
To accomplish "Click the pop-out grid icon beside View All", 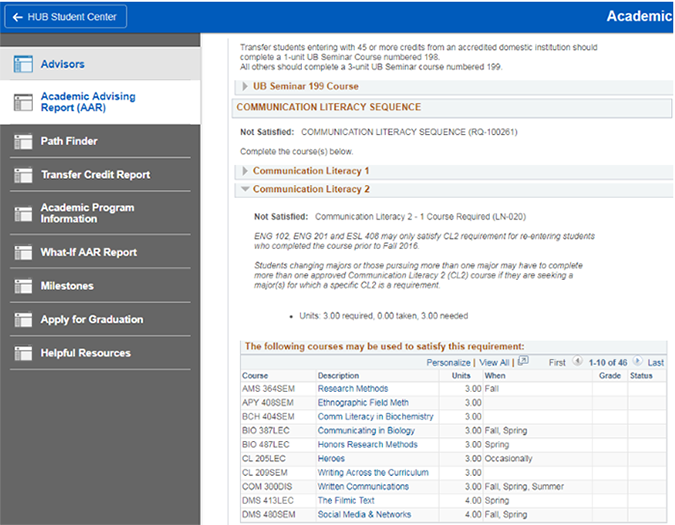I will point(523,362).
